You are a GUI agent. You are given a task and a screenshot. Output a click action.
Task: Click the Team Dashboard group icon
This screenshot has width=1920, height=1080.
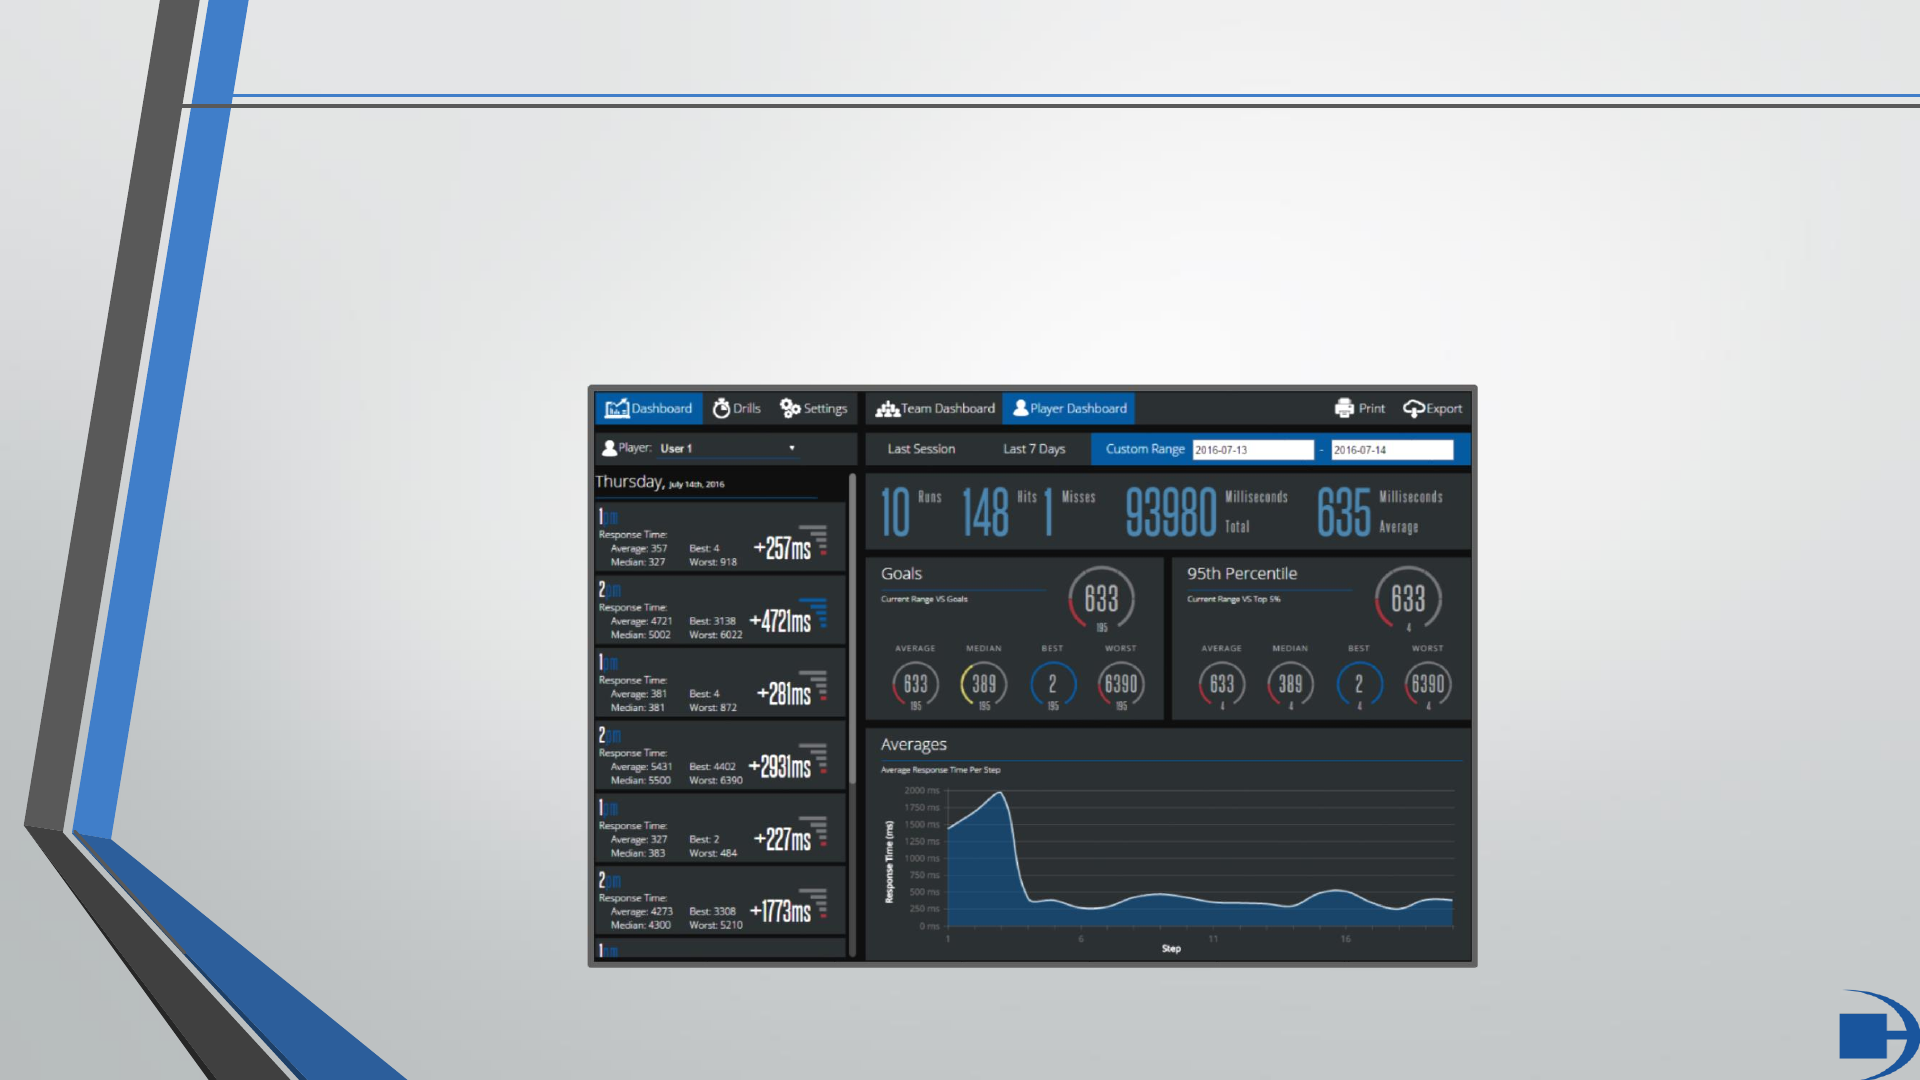[x=887, y=408]
